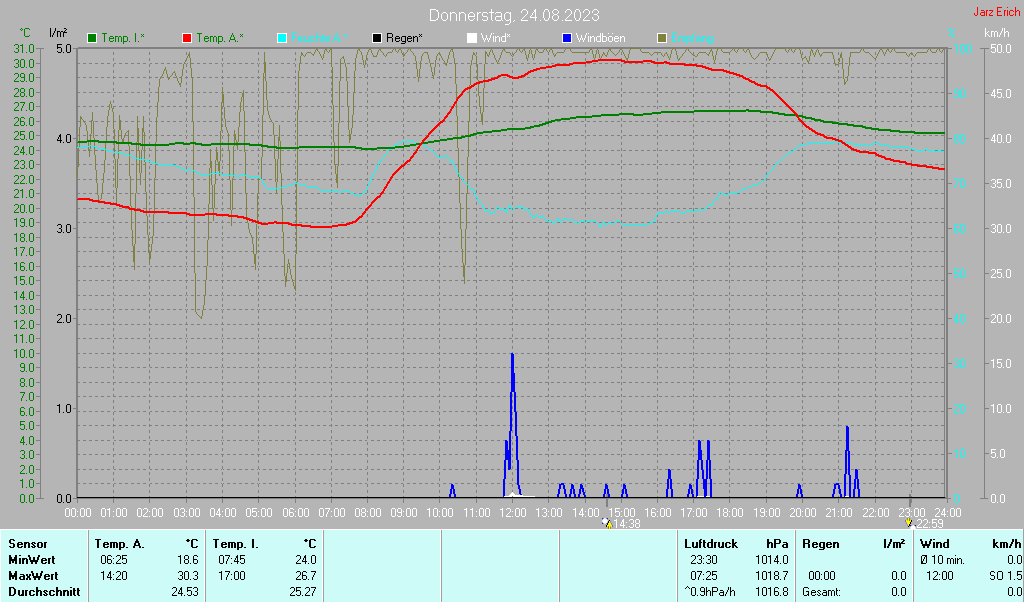Click the 18:00 tick on time axis
Image resolution: width=1024 pixels, height=602 pixels.
tap(729, 512)
